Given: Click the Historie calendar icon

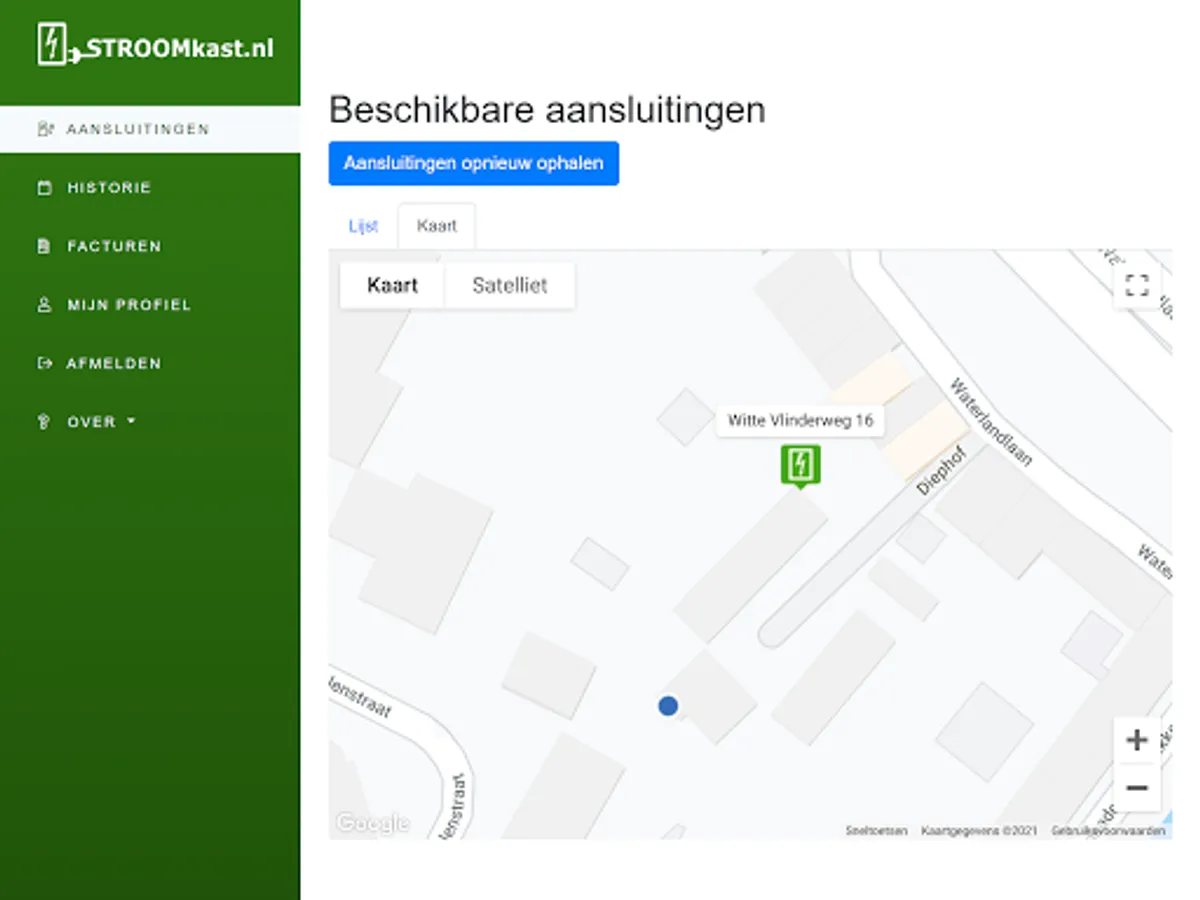Looking at the screenshot, I should 44,188.
